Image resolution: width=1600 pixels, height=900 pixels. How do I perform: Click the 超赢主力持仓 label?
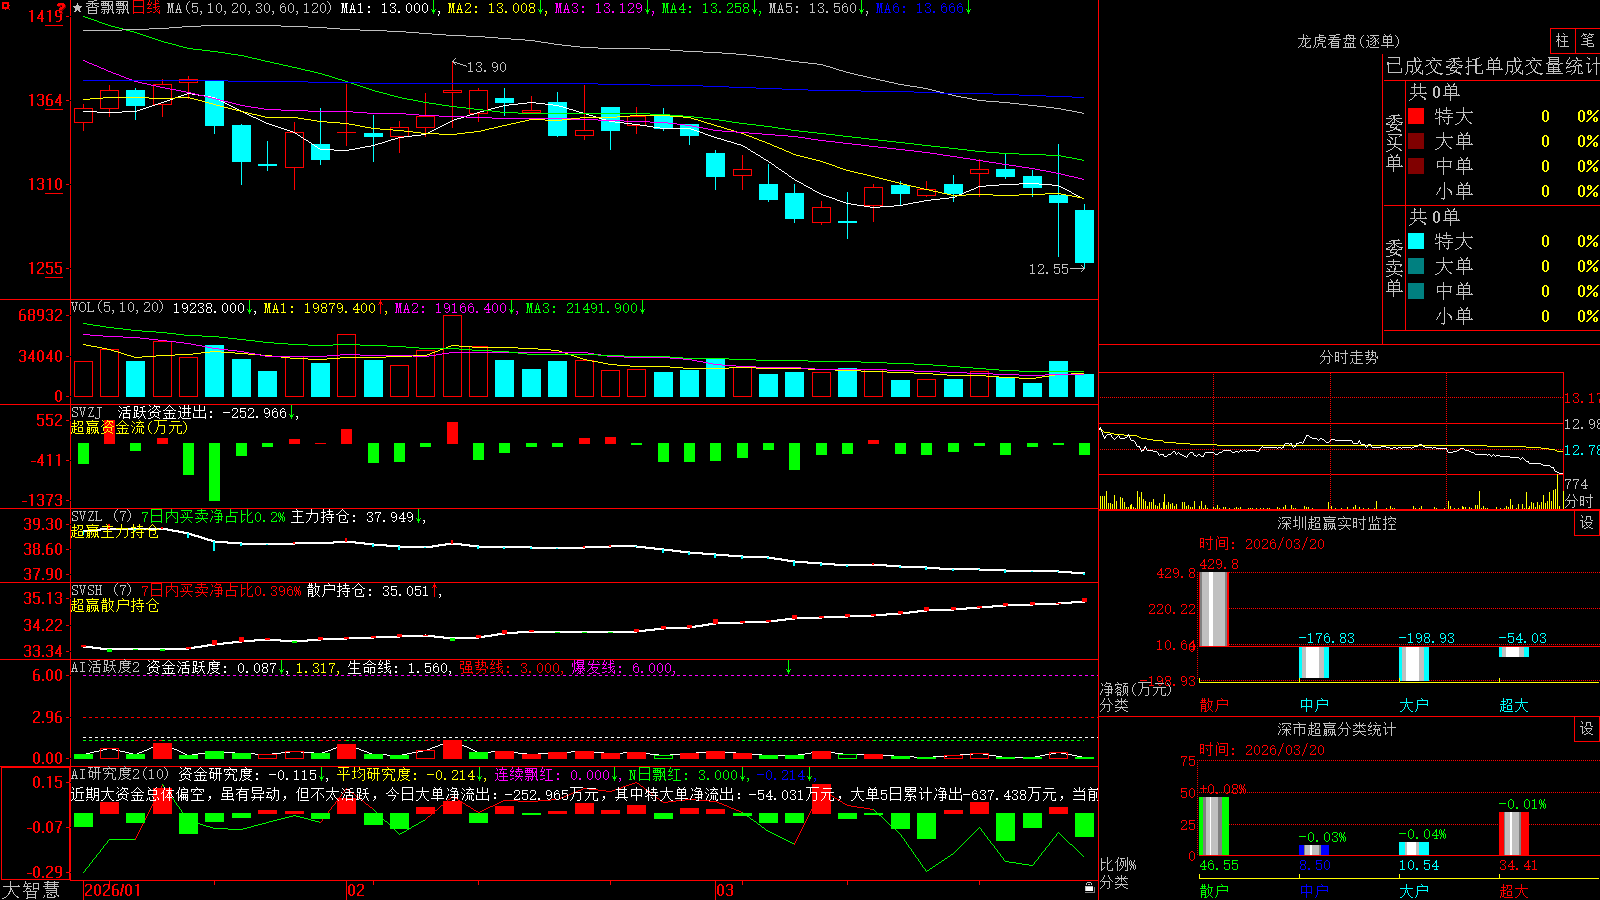coord(115,532)
